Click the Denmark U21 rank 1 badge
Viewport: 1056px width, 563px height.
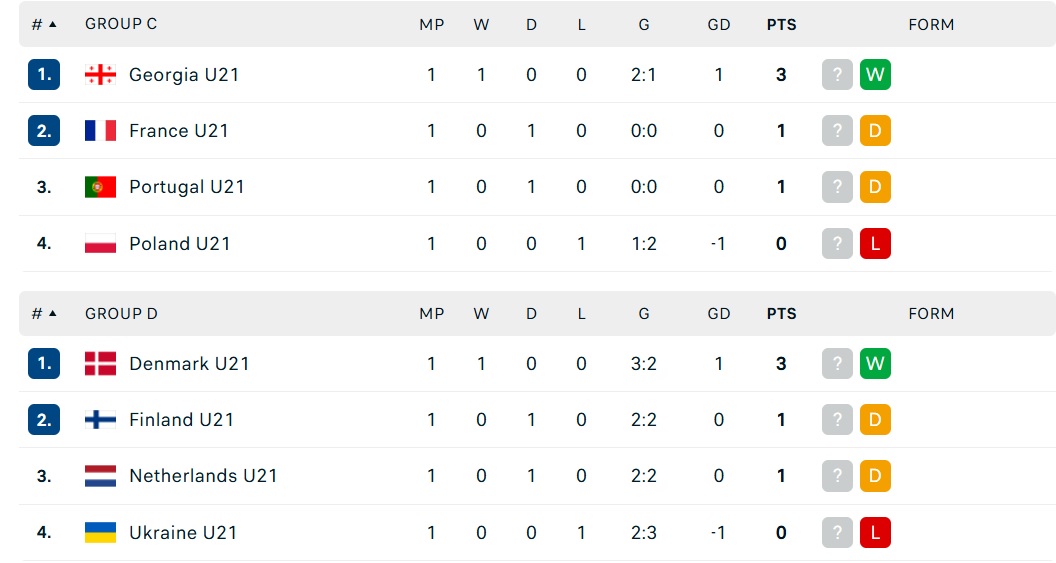point(44,364)
